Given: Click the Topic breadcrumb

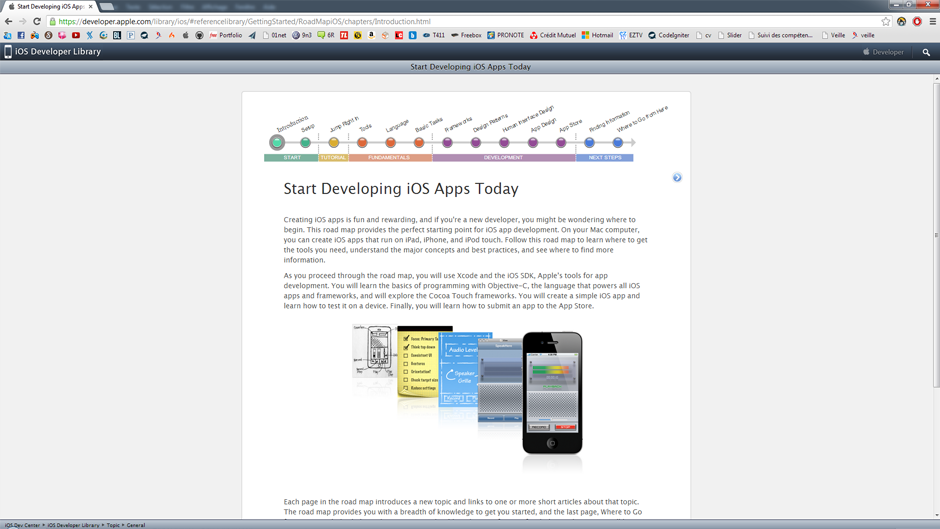Looking at the screenshot, I should (113, 525).
